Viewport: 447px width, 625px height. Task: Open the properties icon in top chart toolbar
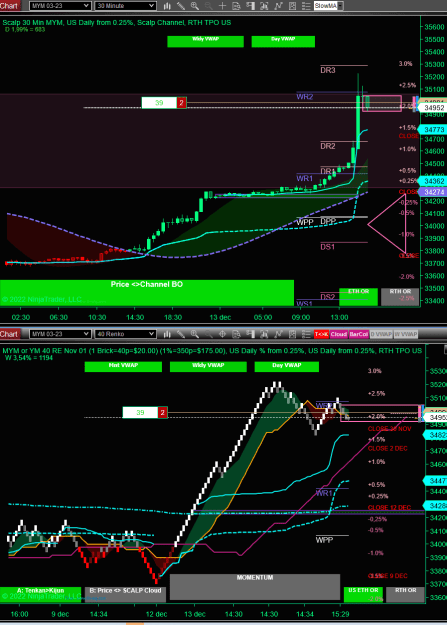pyautogui.click(x=292, y=6)
